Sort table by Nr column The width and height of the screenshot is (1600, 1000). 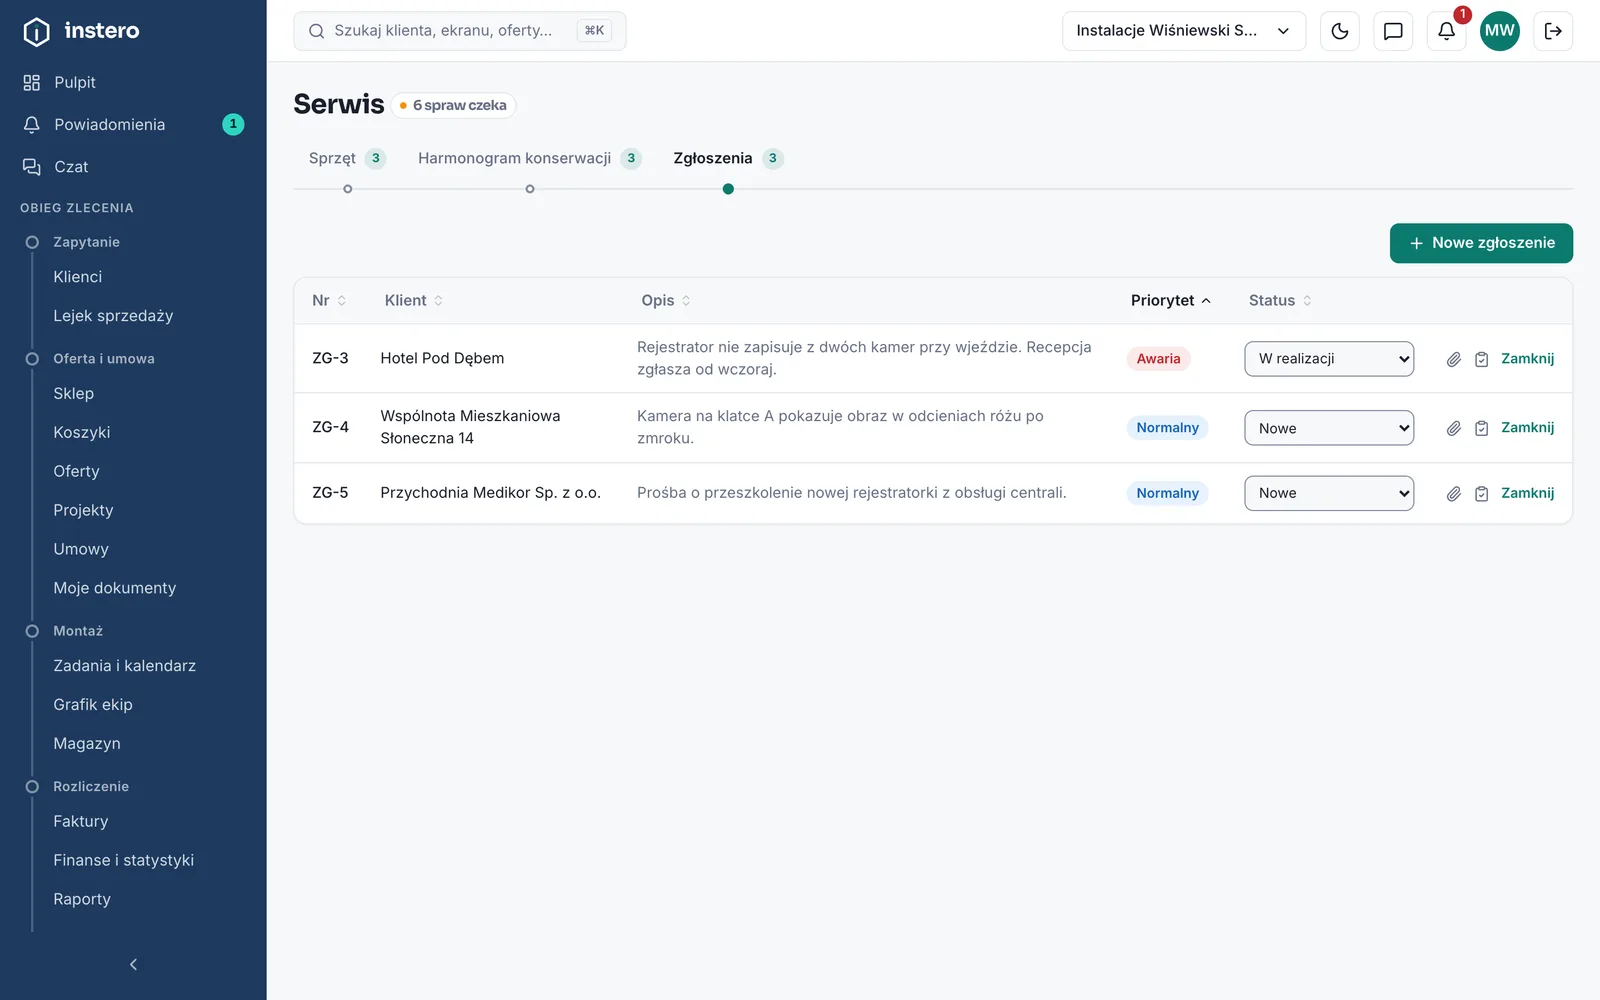pyautogui.click(x=329, y=300)
